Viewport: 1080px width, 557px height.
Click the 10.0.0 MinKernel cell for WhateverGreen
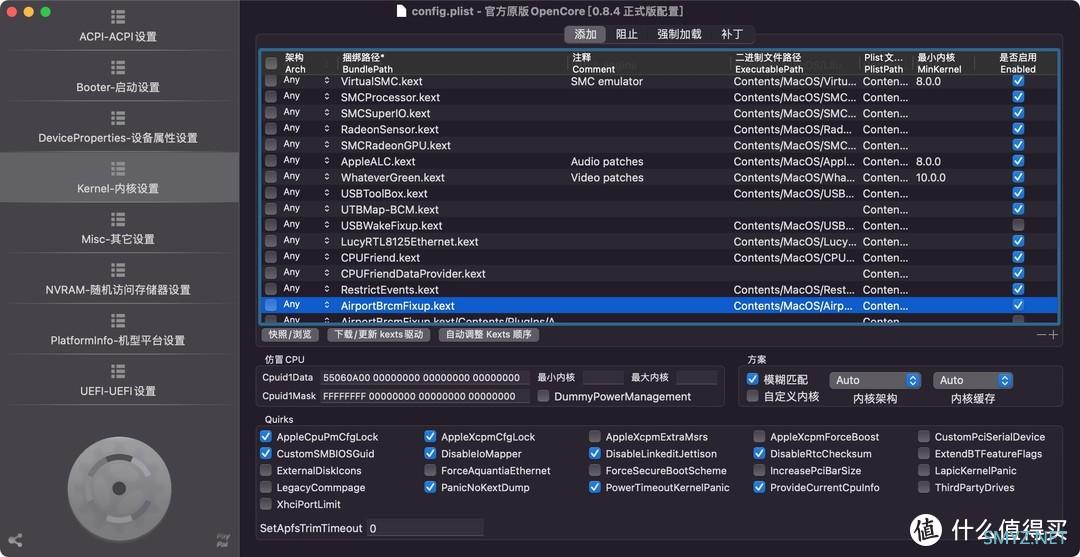click(931, 177)
